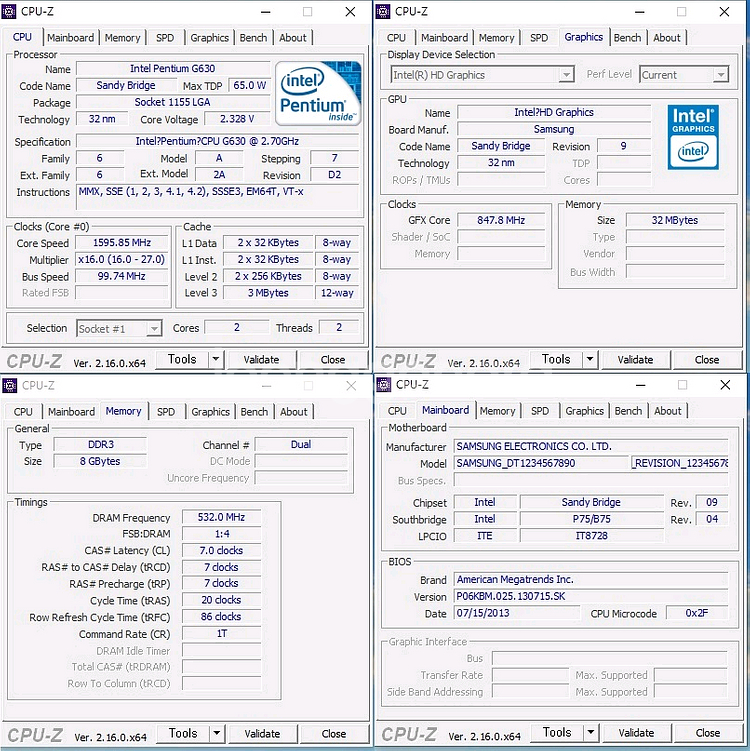The image size is (750, 751).
Task: Switch to Bench tab in the Processor window
Action: pos(253,38)
